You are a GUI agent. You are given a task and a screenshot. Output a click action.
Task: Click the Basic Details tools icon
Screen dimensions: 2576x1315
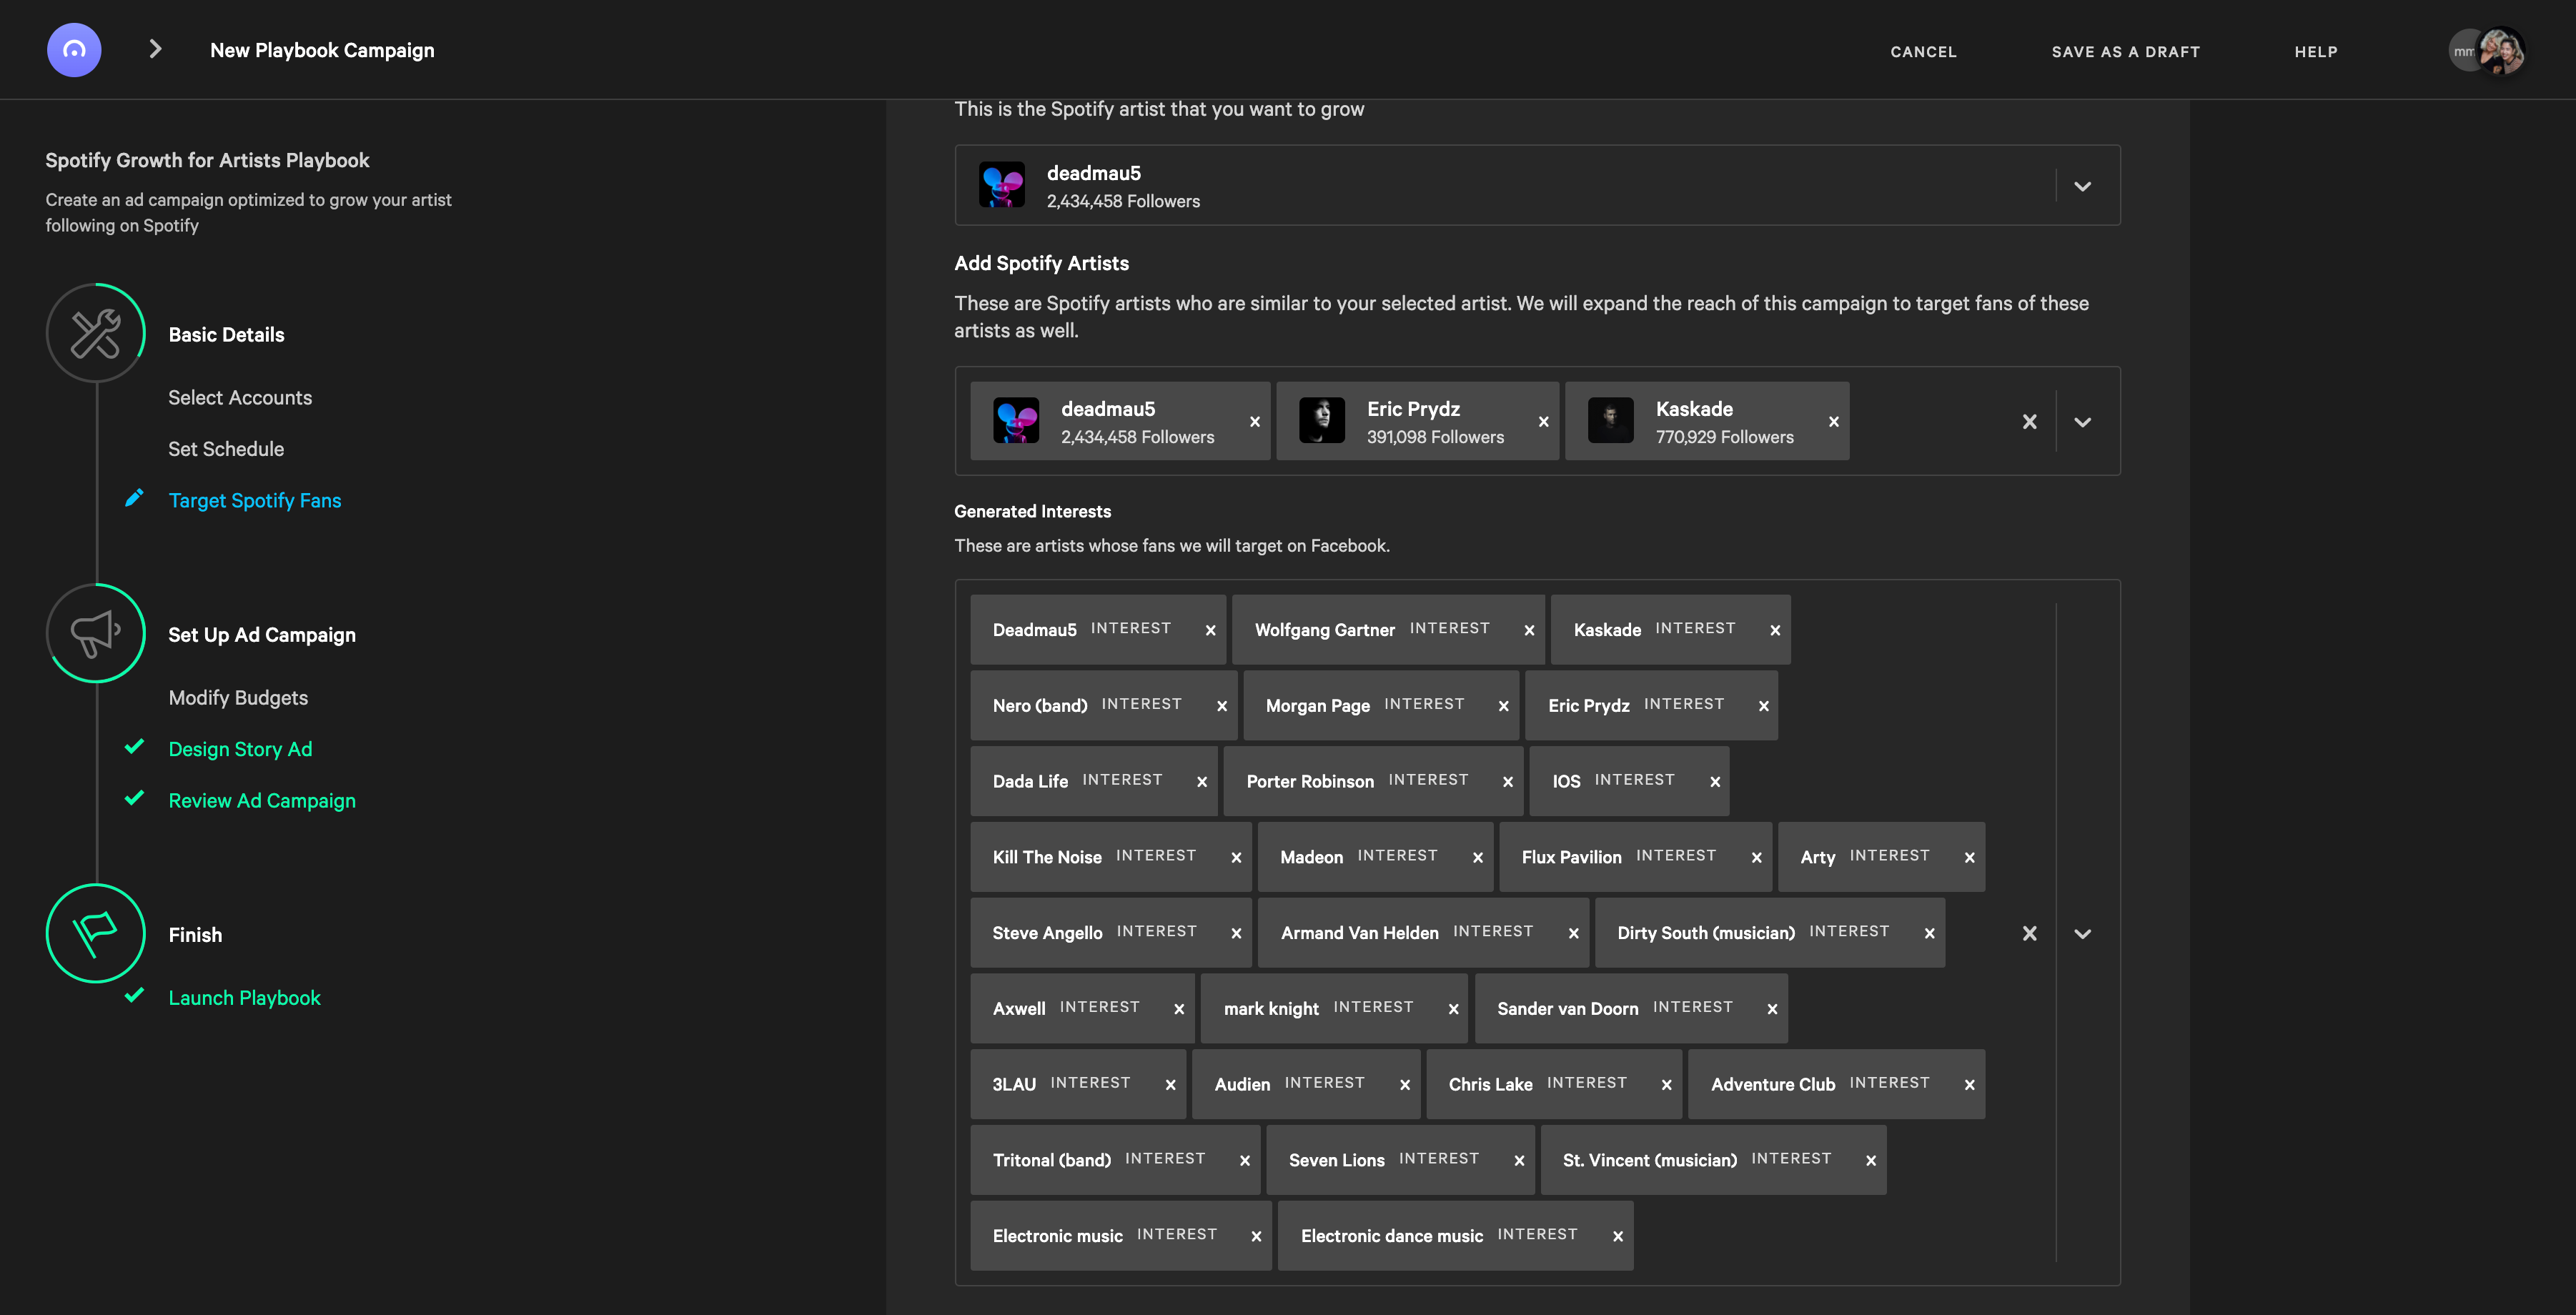(x=96, y=333)
